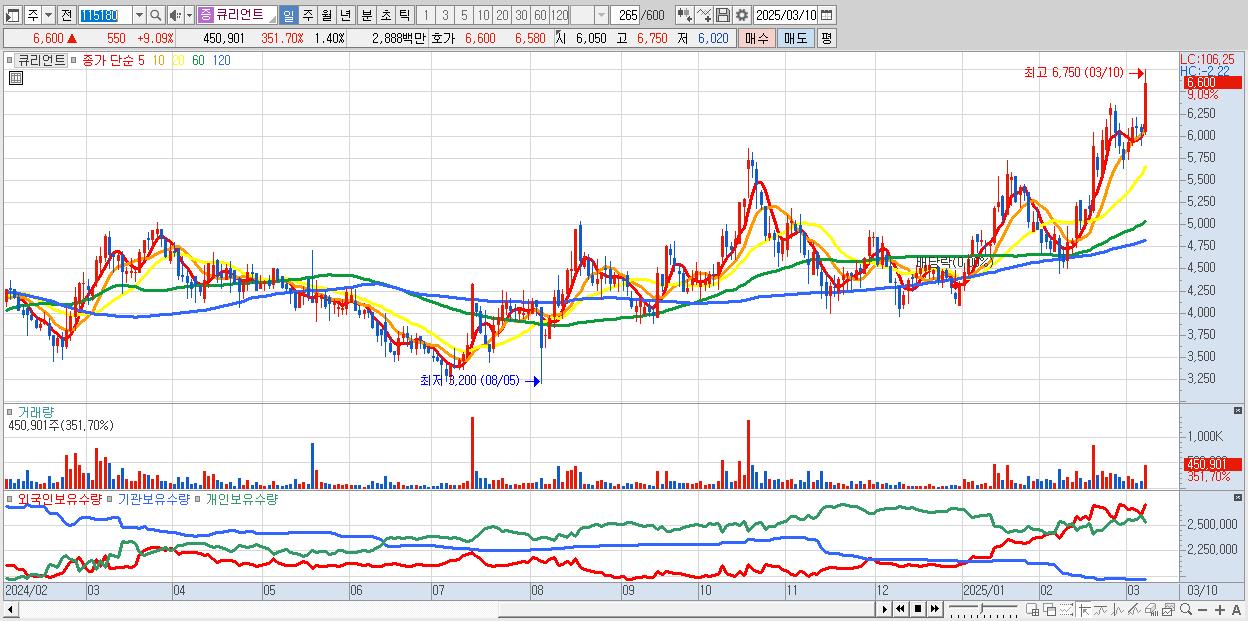Click the 큐리언트 chart legend label
The height and width of the screenshot is (621, 1248).
(x=43, y=60)
